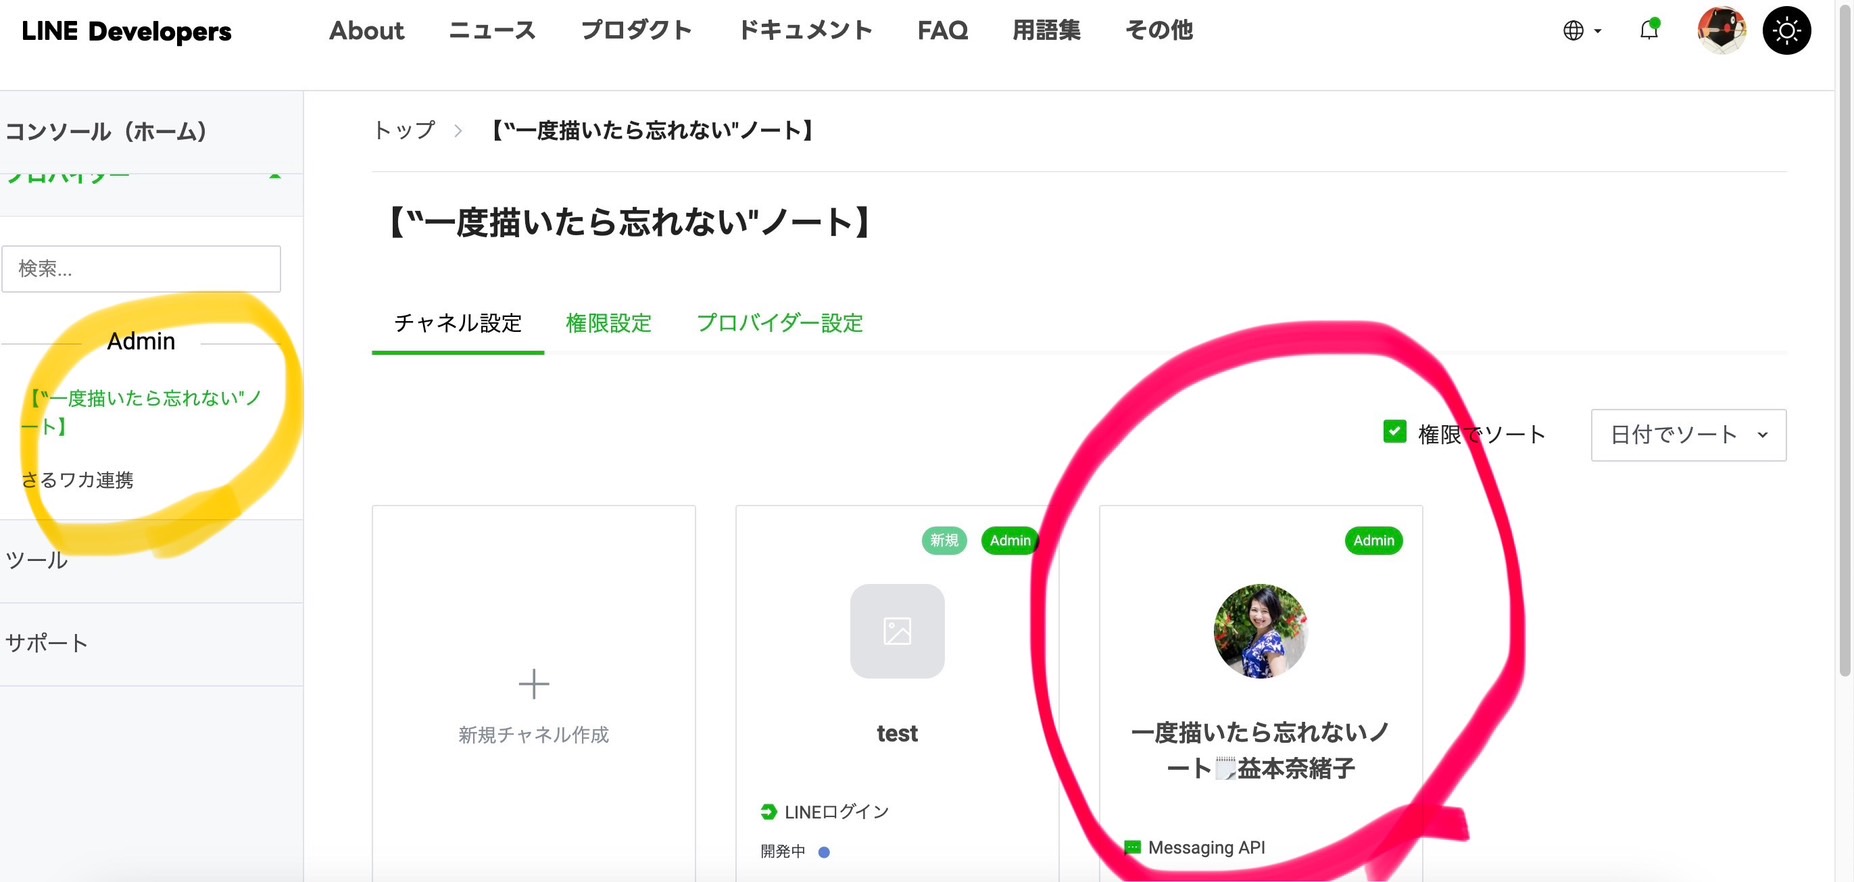Open ツール in the sidebar

[x=37, y=560]
